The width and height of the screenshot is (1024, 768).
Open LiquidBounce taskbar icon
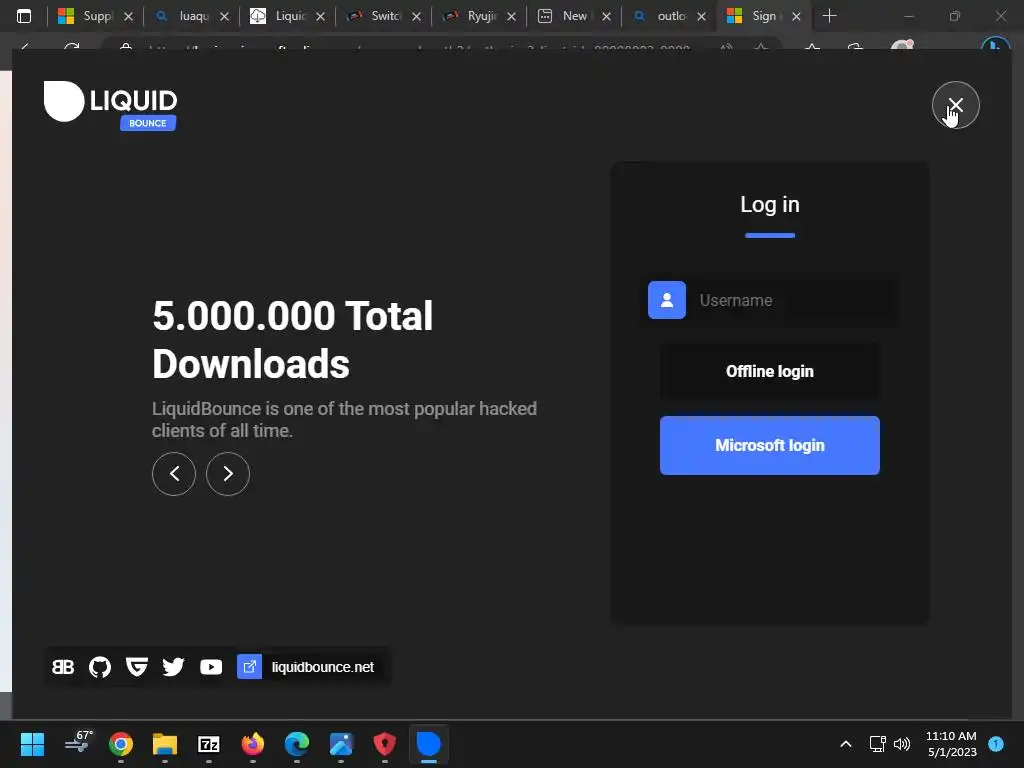pyautogui.click(x=429, y=744)
